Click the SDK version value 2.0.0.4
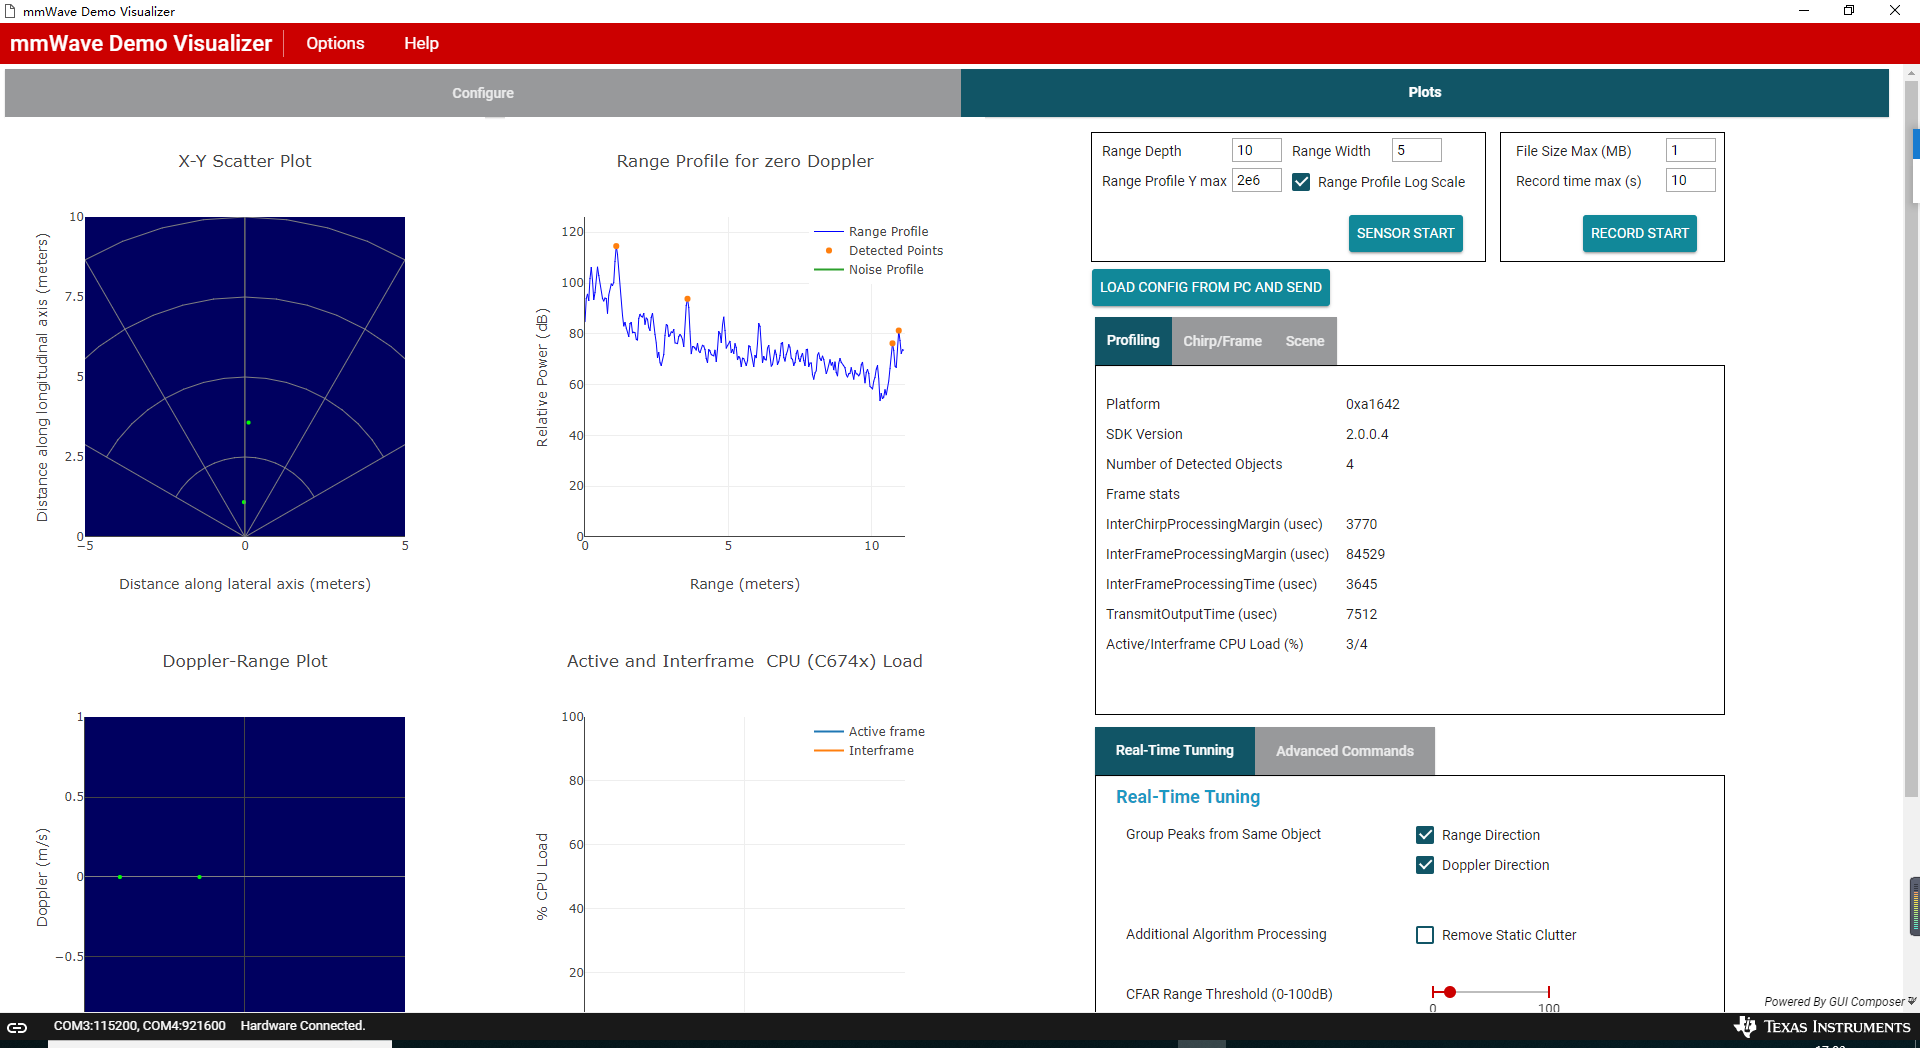Viewport: 1920px width, 1048px height. (x=1367, y=434)
